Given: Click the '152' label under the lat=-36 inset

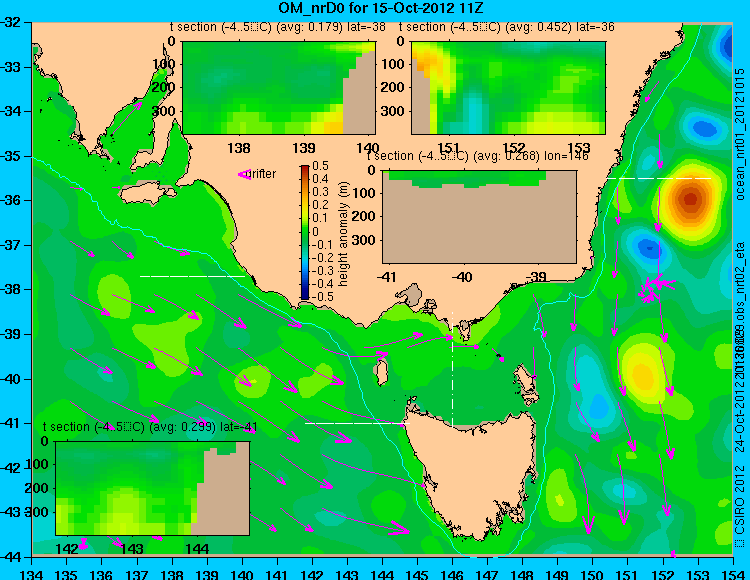Looking at the screenshot, I should point(514,148).
